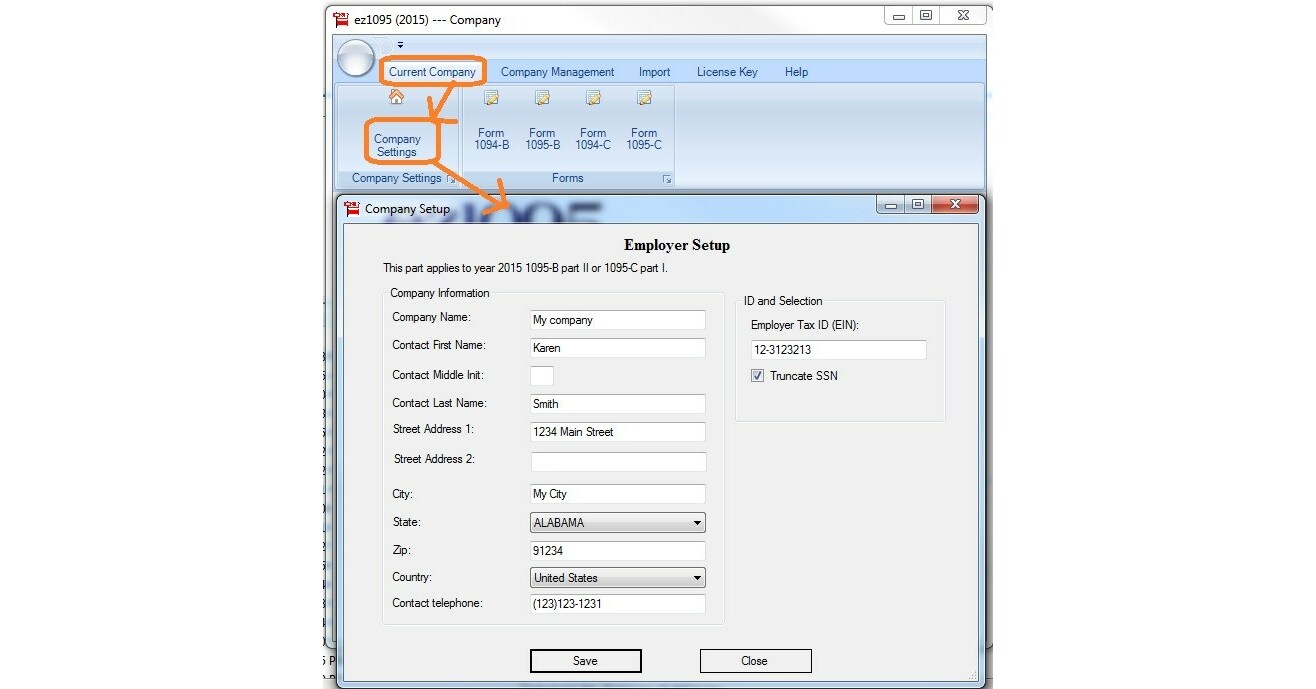Click the Employer Tax ID field
This screenshot has width=1316, height=689.
(x=838, y=349)
